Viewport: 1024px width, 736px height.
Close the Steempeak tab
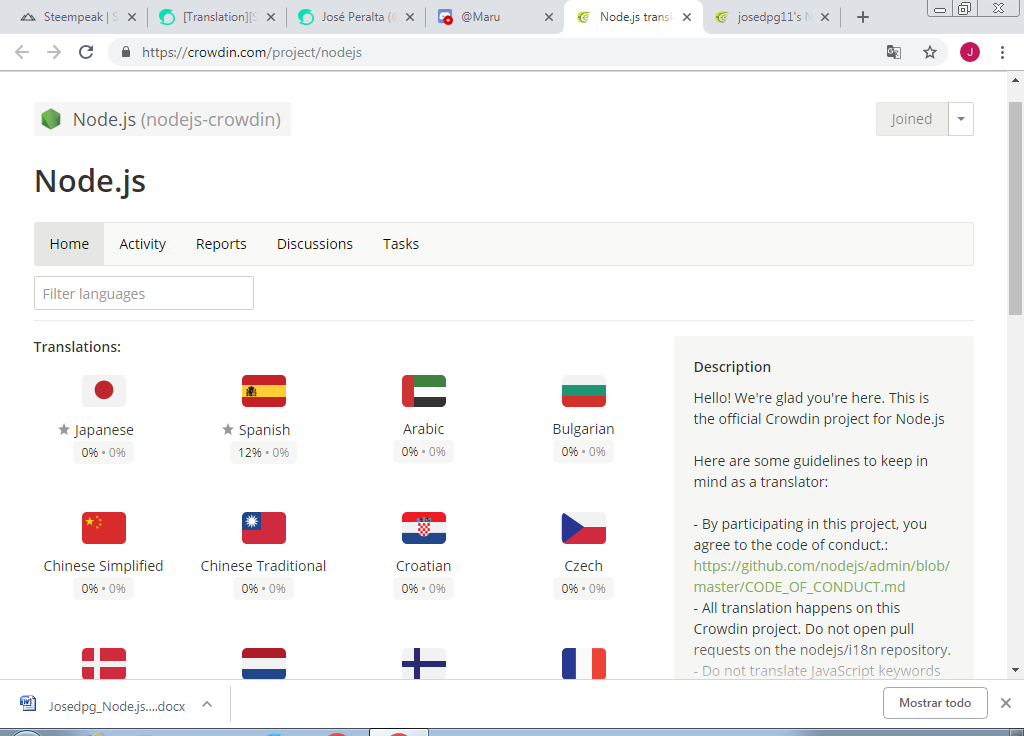(x=132, y=17)
